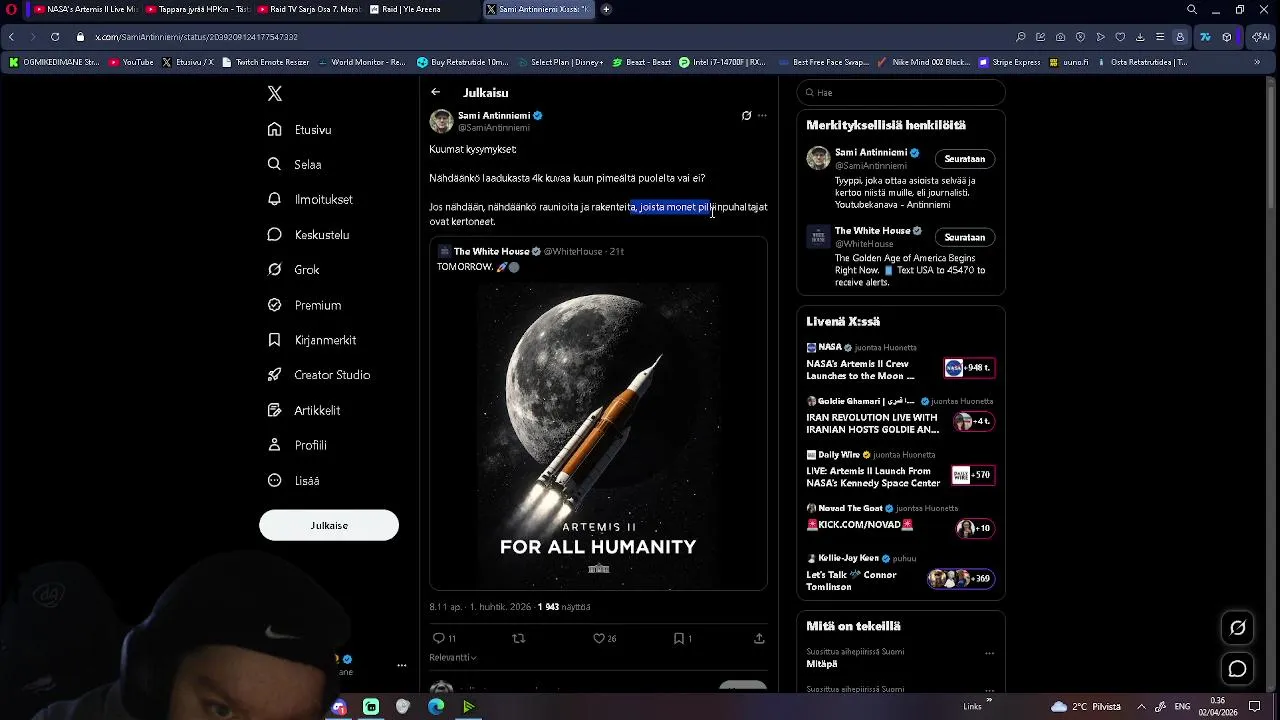Open Profiili in the sidebar
This screenshot has width=1280, height=720.
coord(298,445)
